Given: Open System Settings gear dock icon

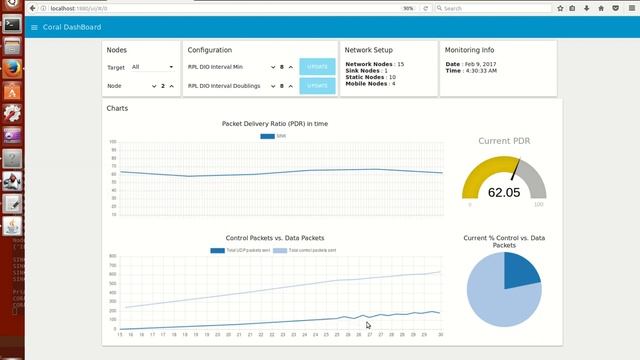Looking at the screenshot, I should tap(12, 113).
